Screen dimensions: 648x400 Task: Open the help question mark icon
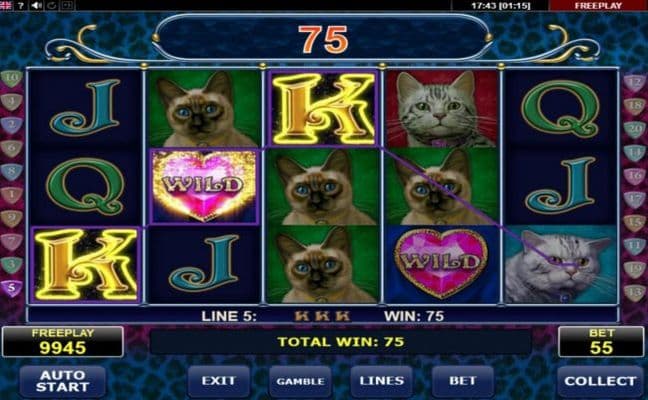21,5
